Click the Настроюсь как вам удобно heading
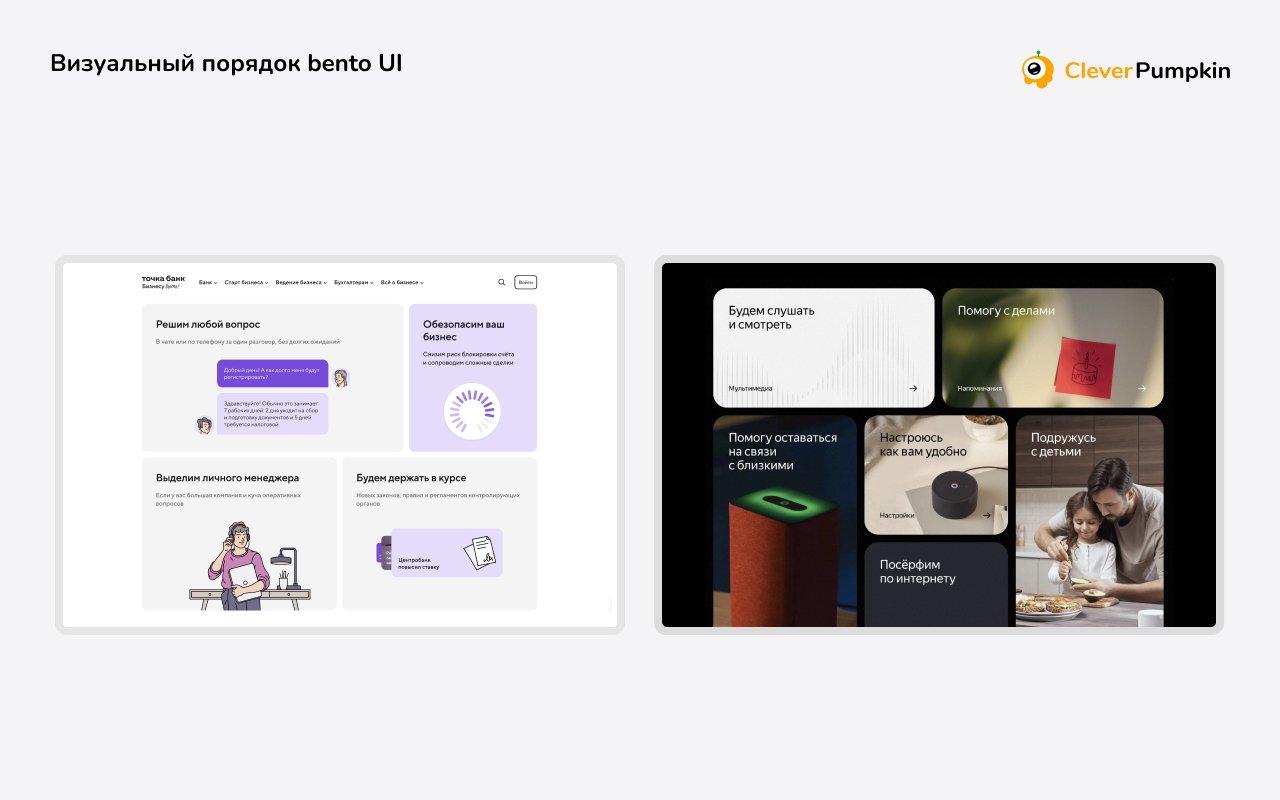The image size is (1280, 800). (923, 445)
